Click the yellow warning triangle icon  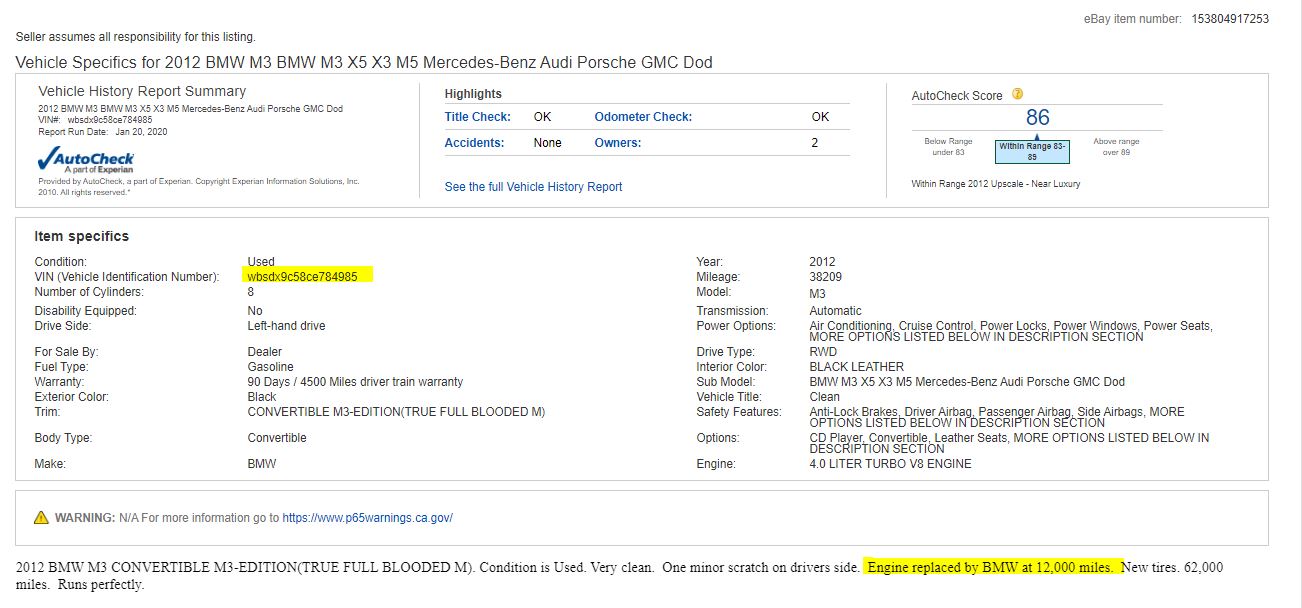(41, 518)
